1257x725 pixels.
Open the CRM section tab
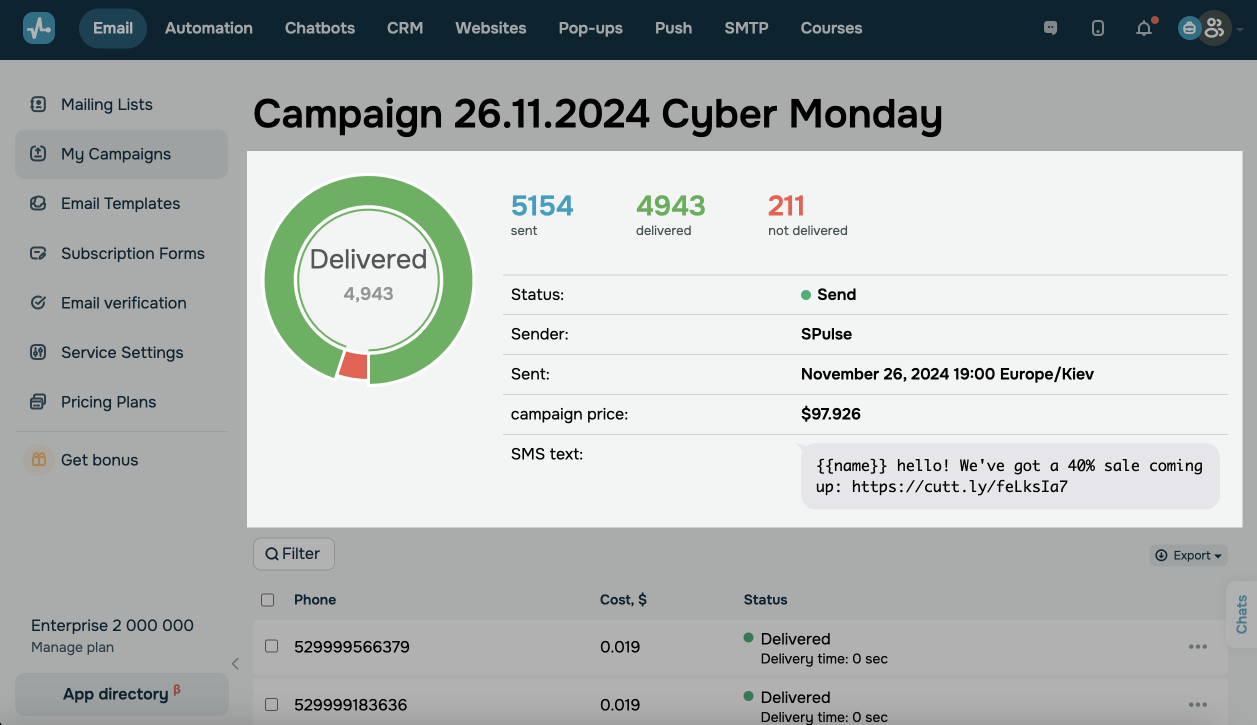pos(405,28)
